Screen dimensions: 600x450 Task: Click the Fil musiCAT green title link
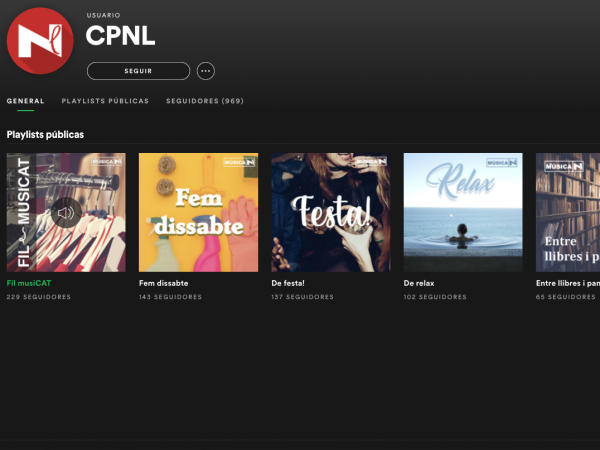pyautogui.click(x=29, y=283)
